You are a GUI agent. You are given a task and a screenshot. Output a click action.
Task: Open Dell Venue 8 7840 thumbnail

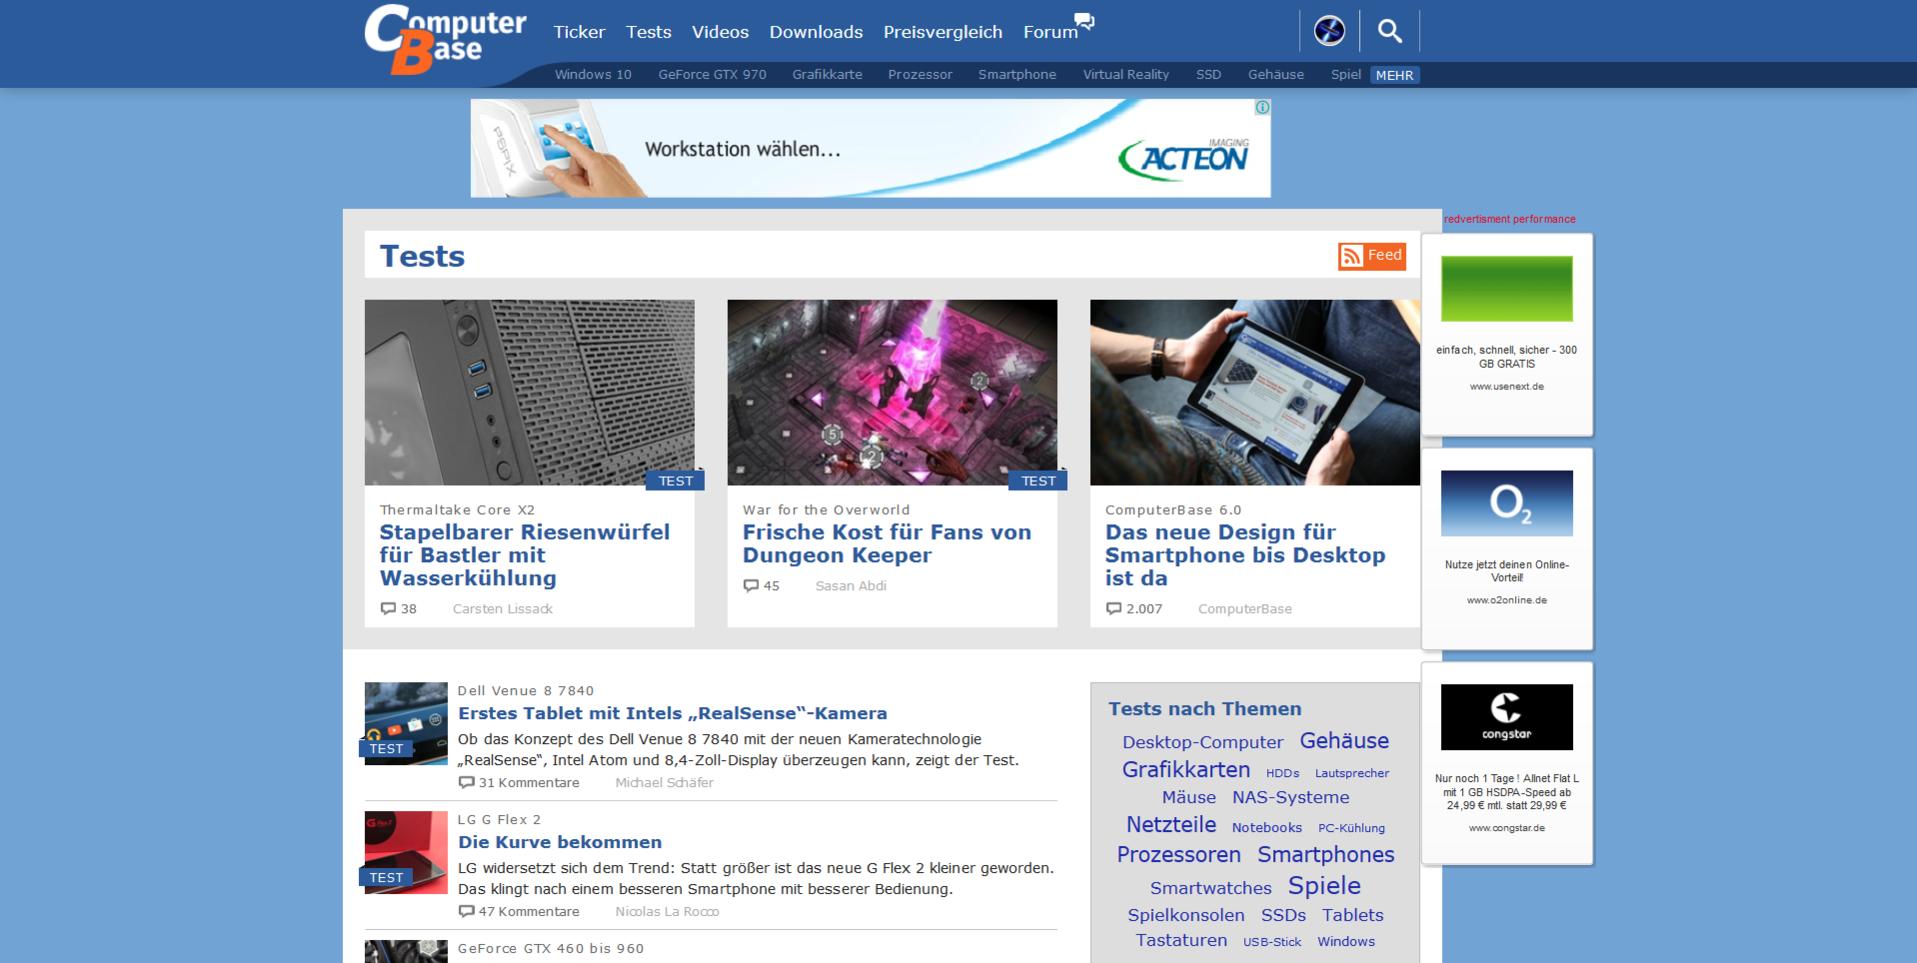[x=405, y=724]
